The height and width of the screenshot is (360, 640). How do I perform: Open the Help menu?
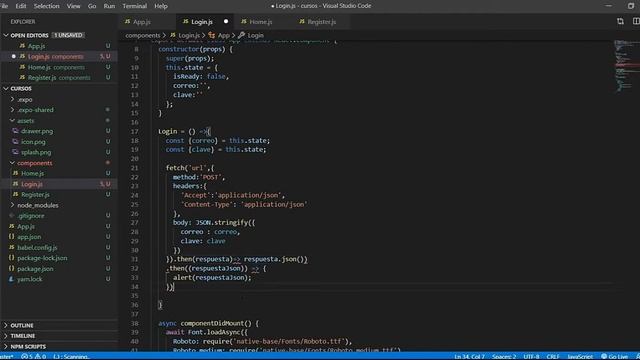point(161,6)
